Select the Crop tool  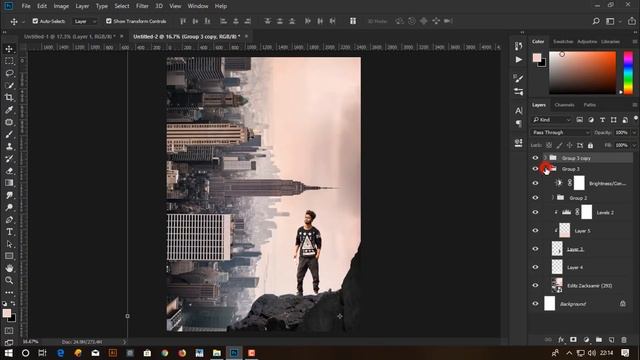click(9, 98)
